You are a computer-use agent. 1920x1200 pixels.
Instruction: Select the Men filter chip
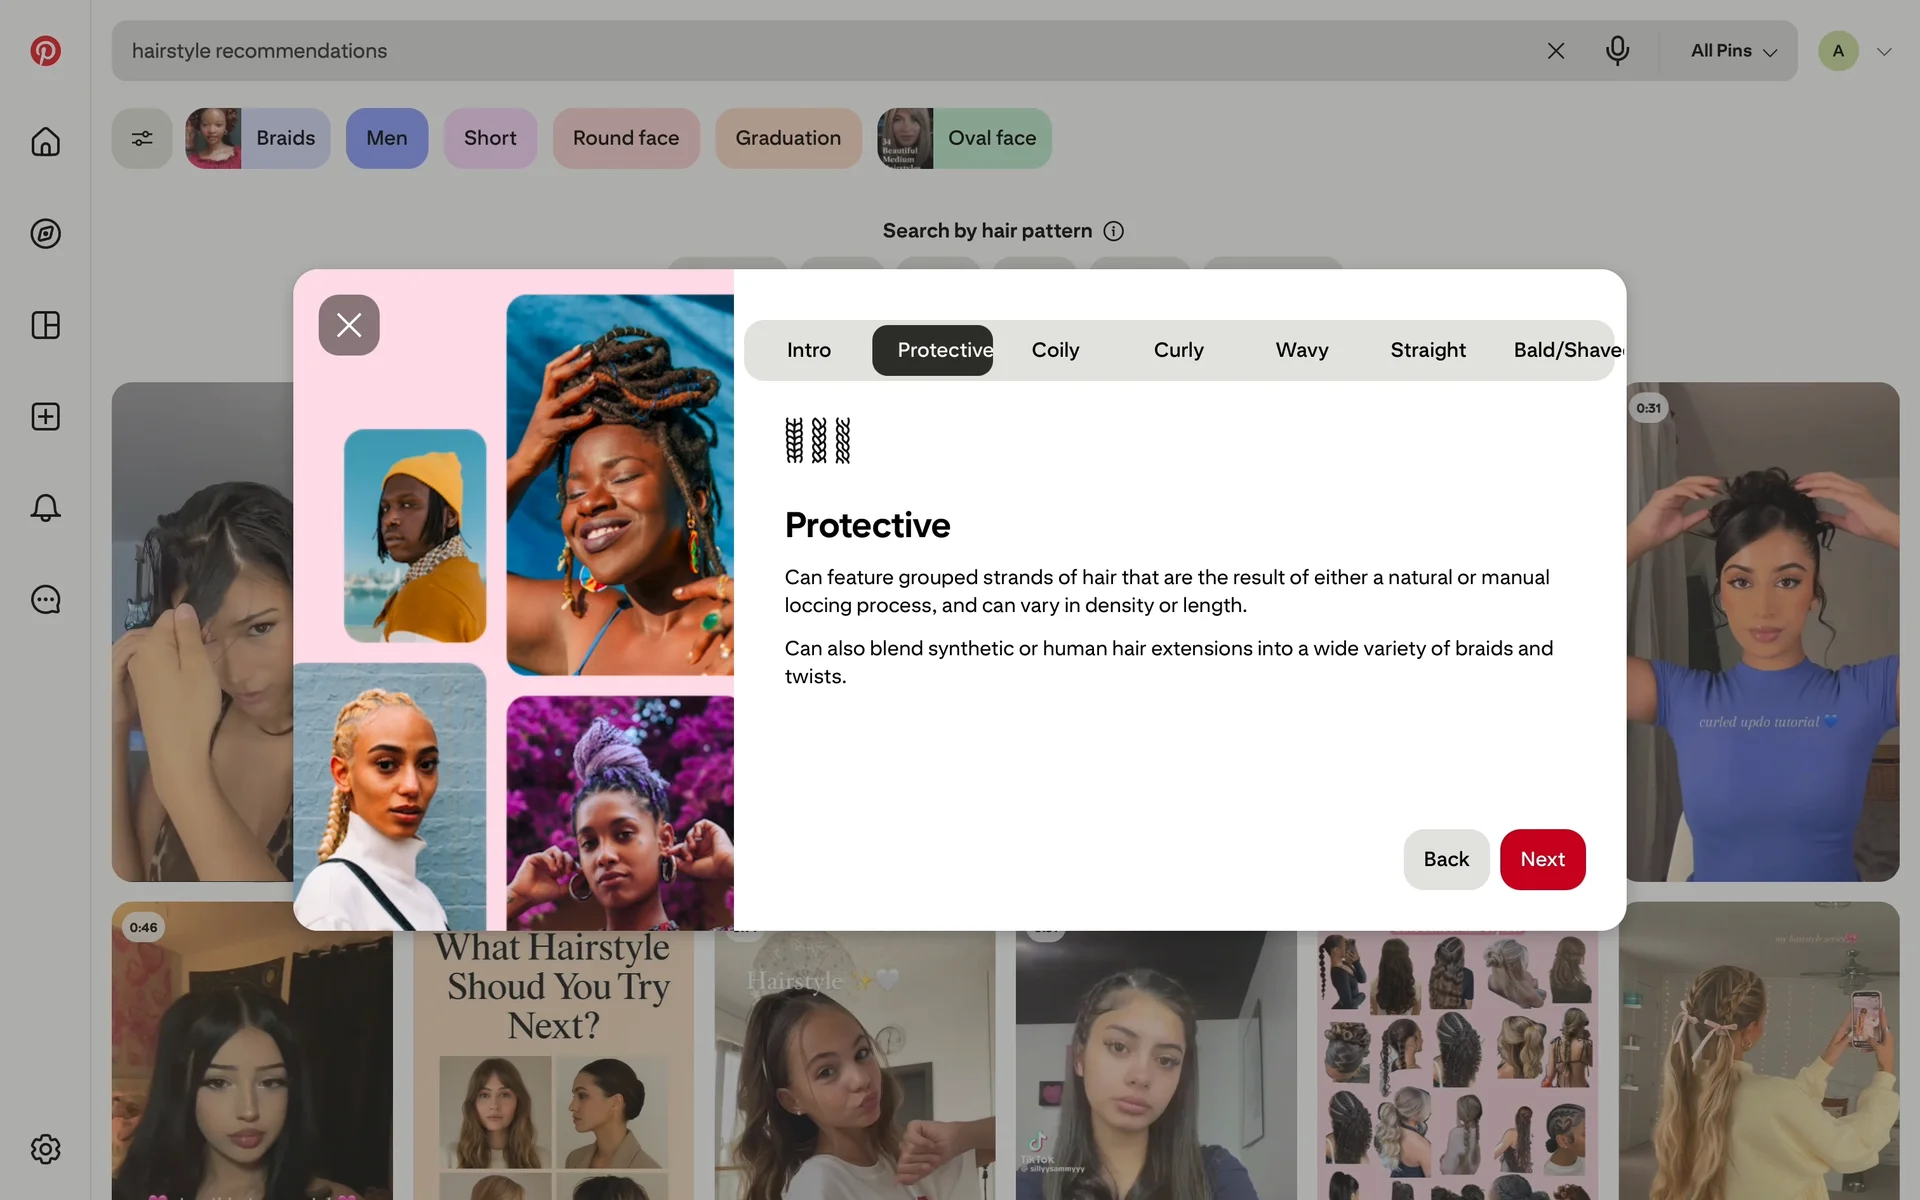[x=386, y=138]
